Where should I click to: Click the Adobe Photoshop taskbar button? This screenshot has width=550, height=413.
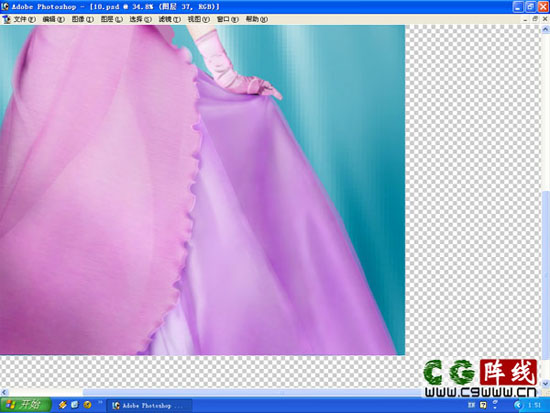point(149,405)
